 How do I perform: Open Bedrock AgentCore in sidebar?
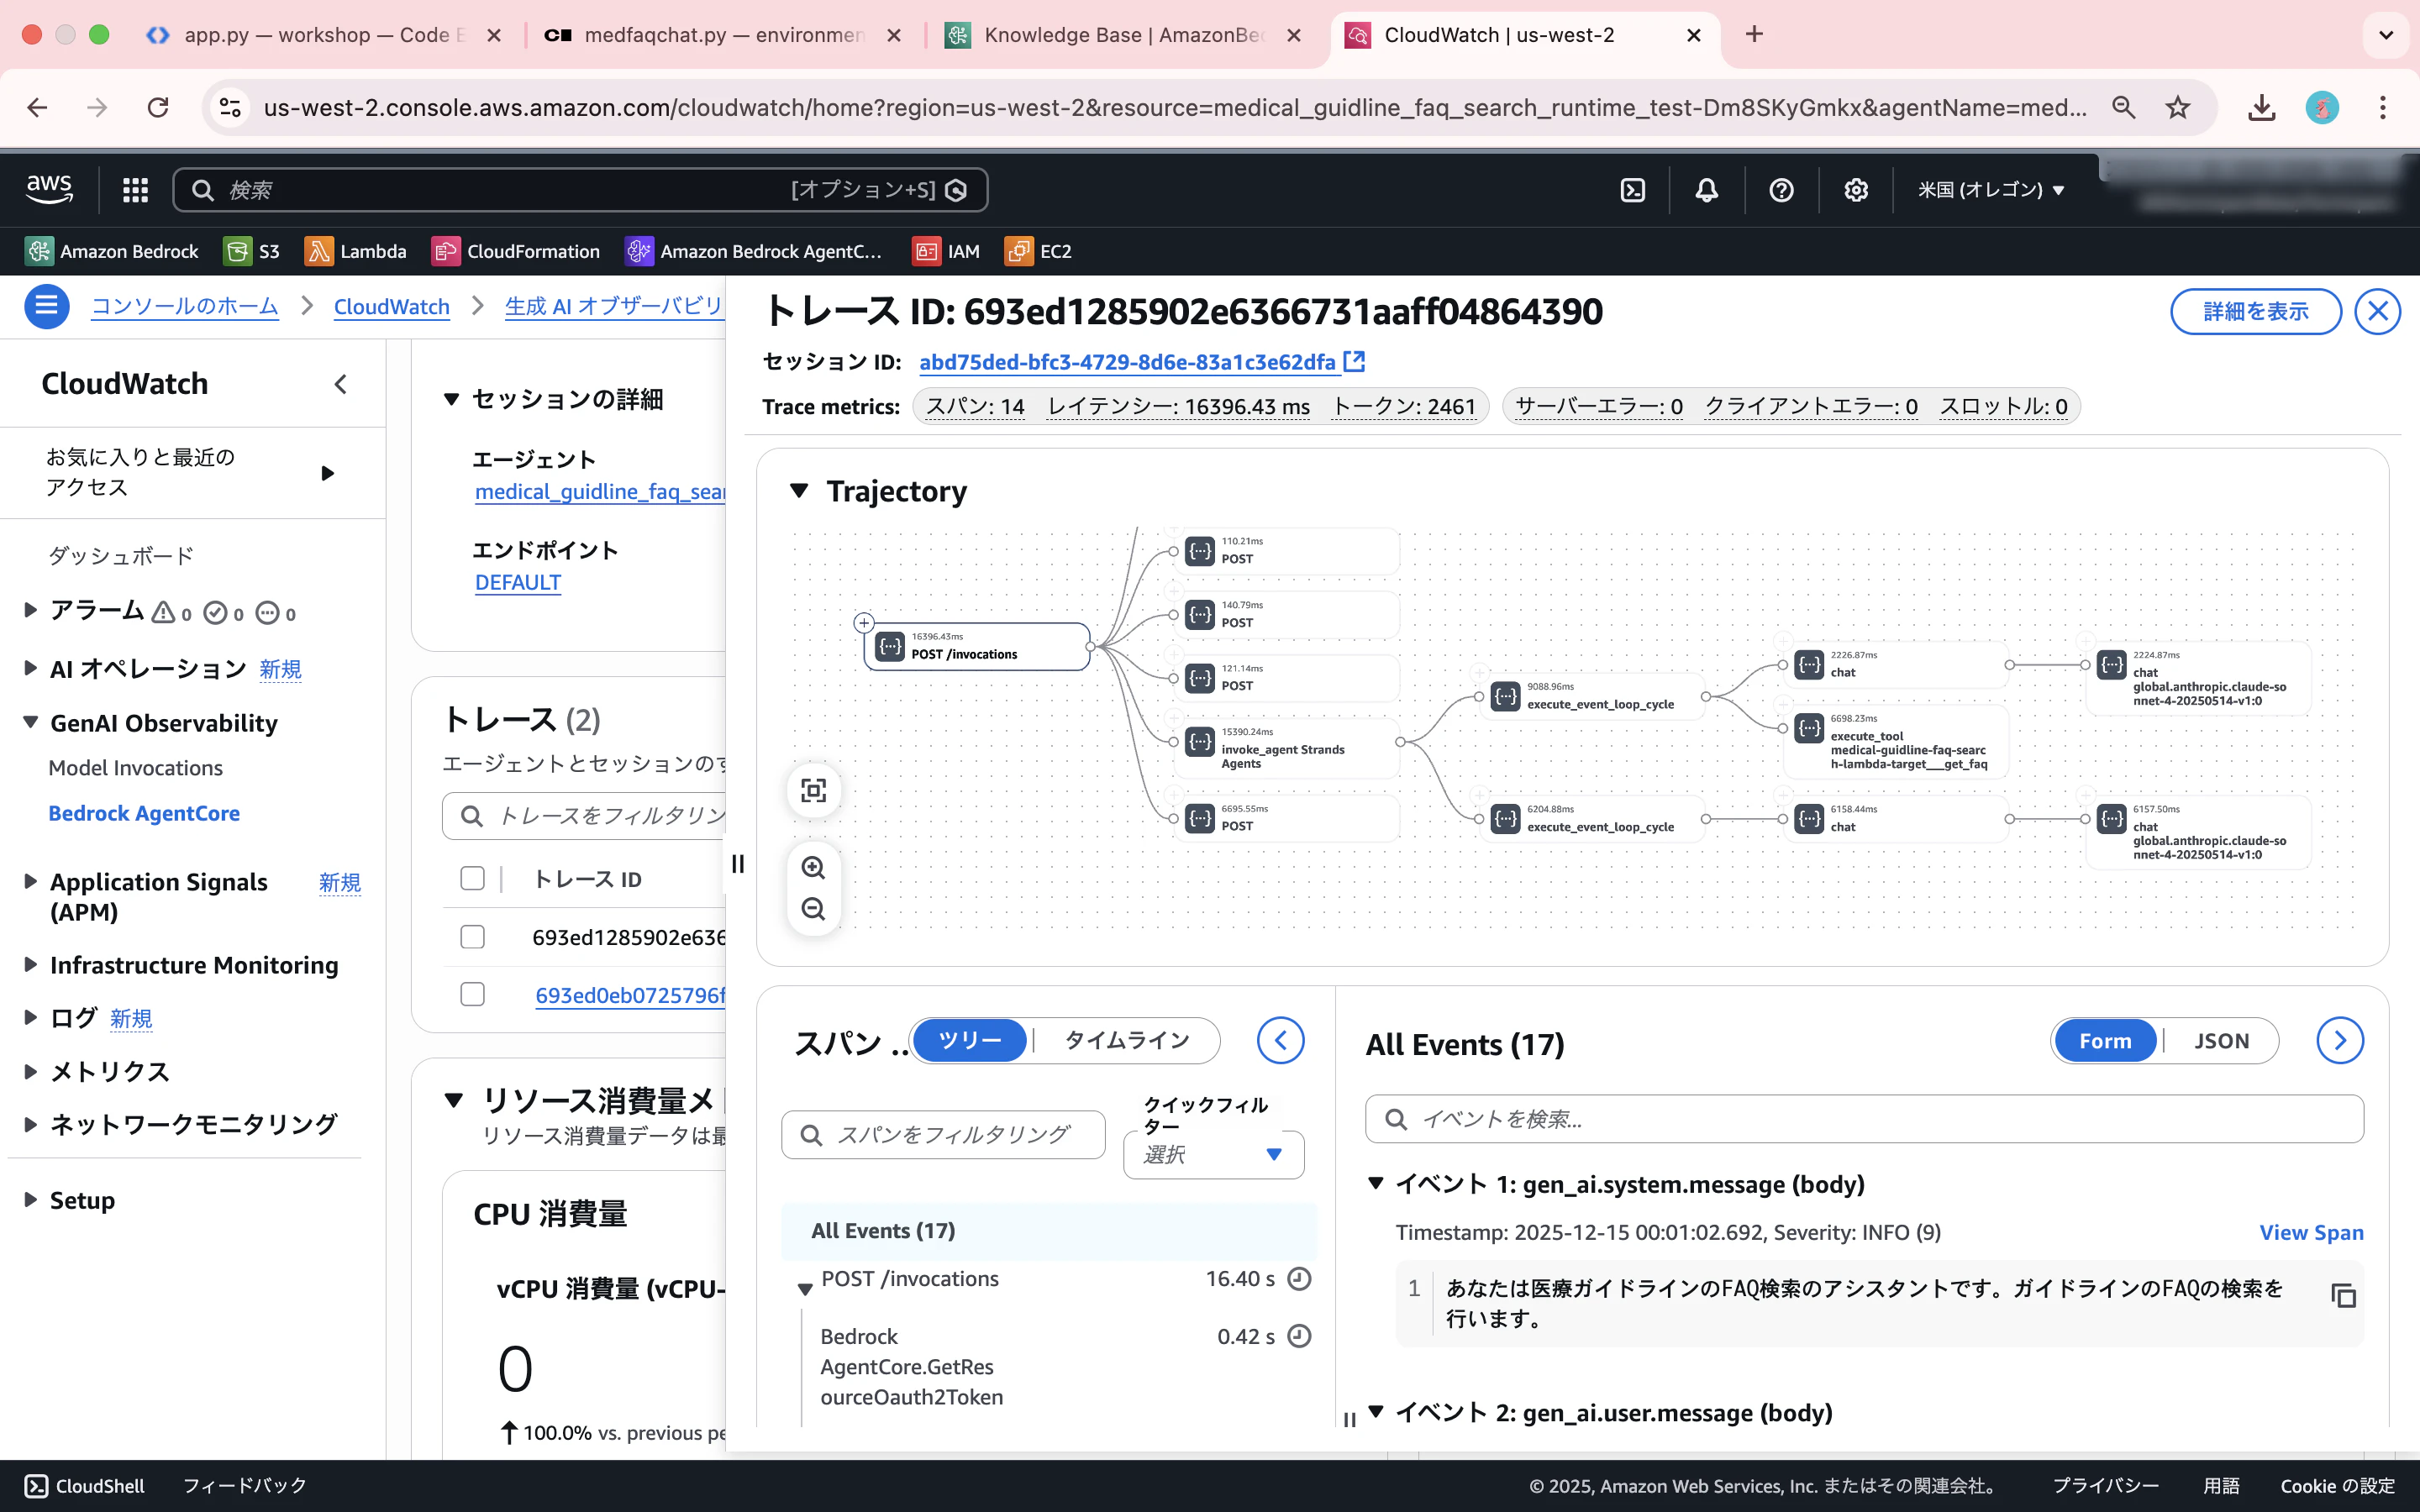coord(144,813)
